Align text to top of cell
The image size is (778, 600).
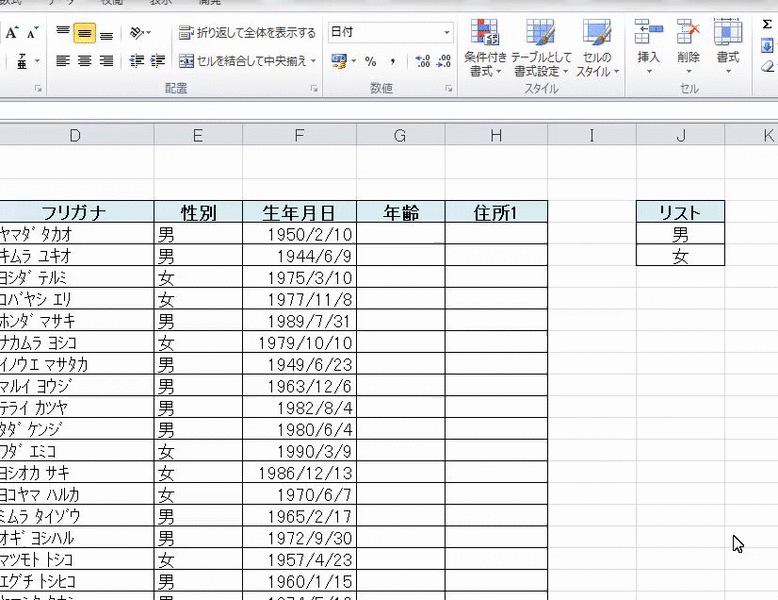click(63, 33)
